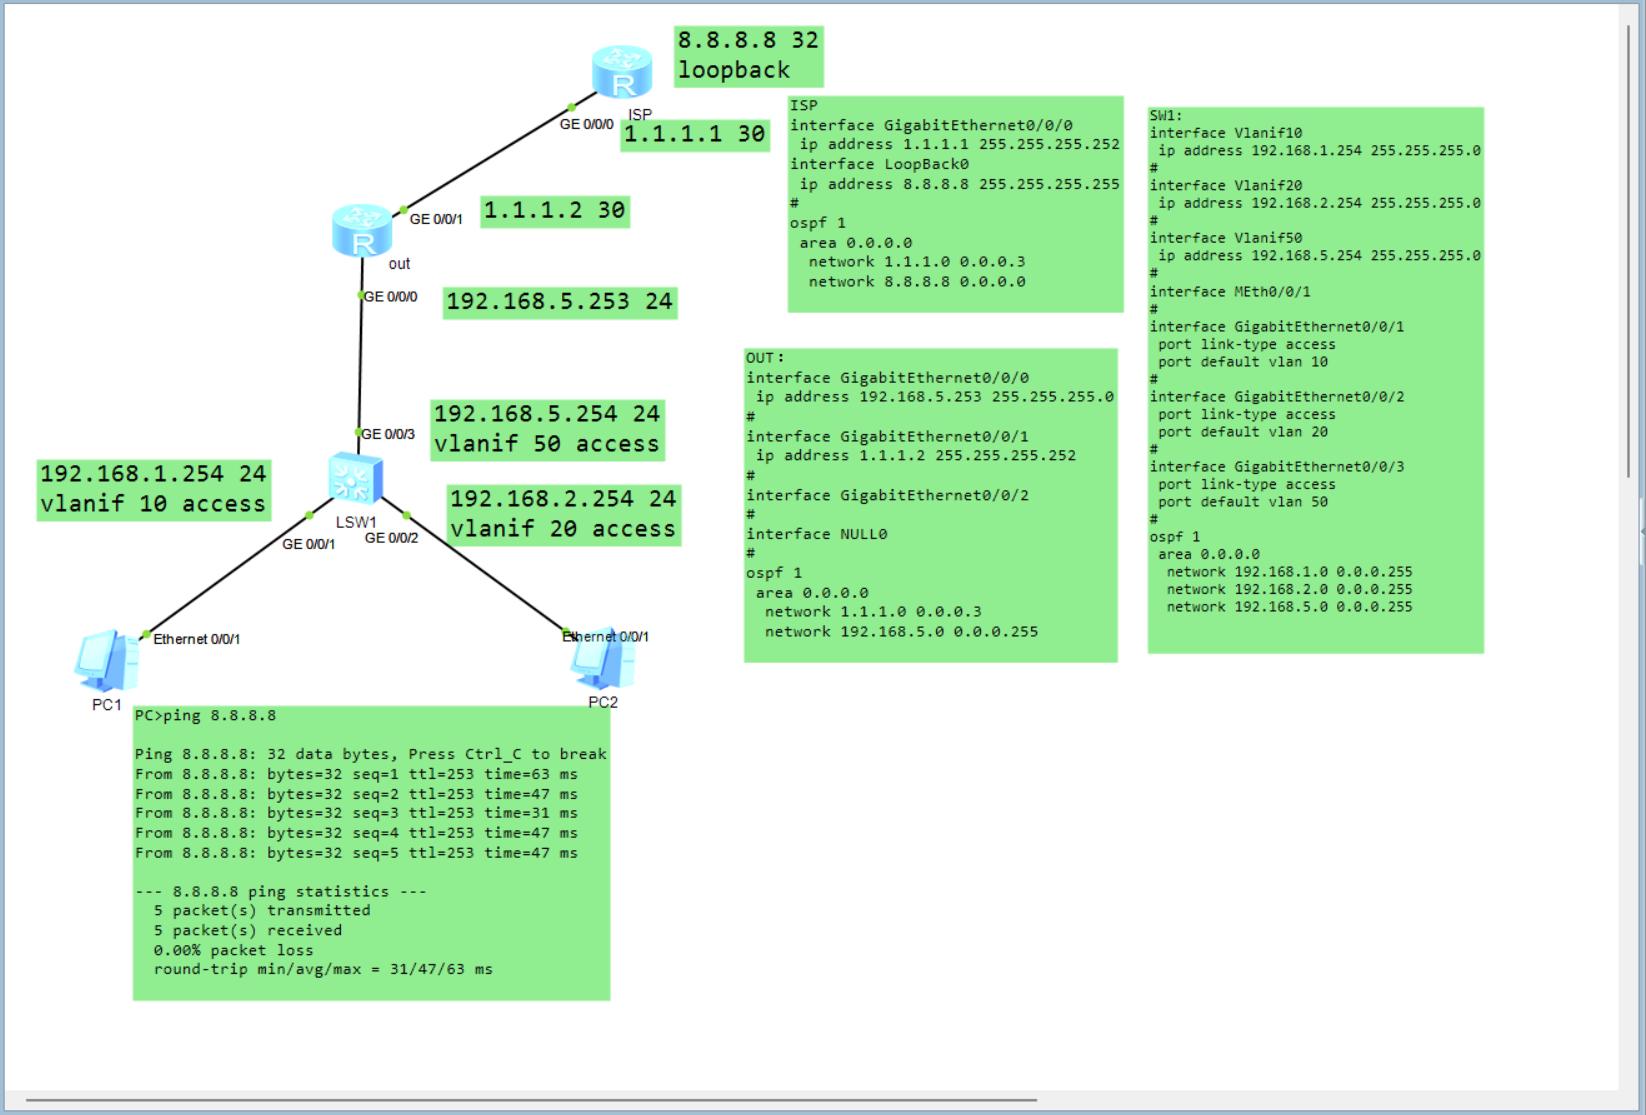Click the 1.1.1.2 30 address label
Image resolution: width=1646 pixels, height=1115 pixels.
554,211
